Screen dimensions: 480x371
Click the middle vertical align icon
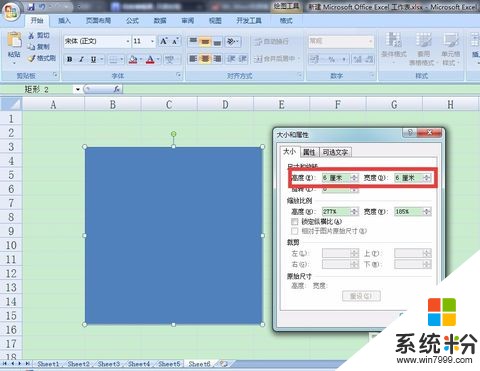coord(205,42)
